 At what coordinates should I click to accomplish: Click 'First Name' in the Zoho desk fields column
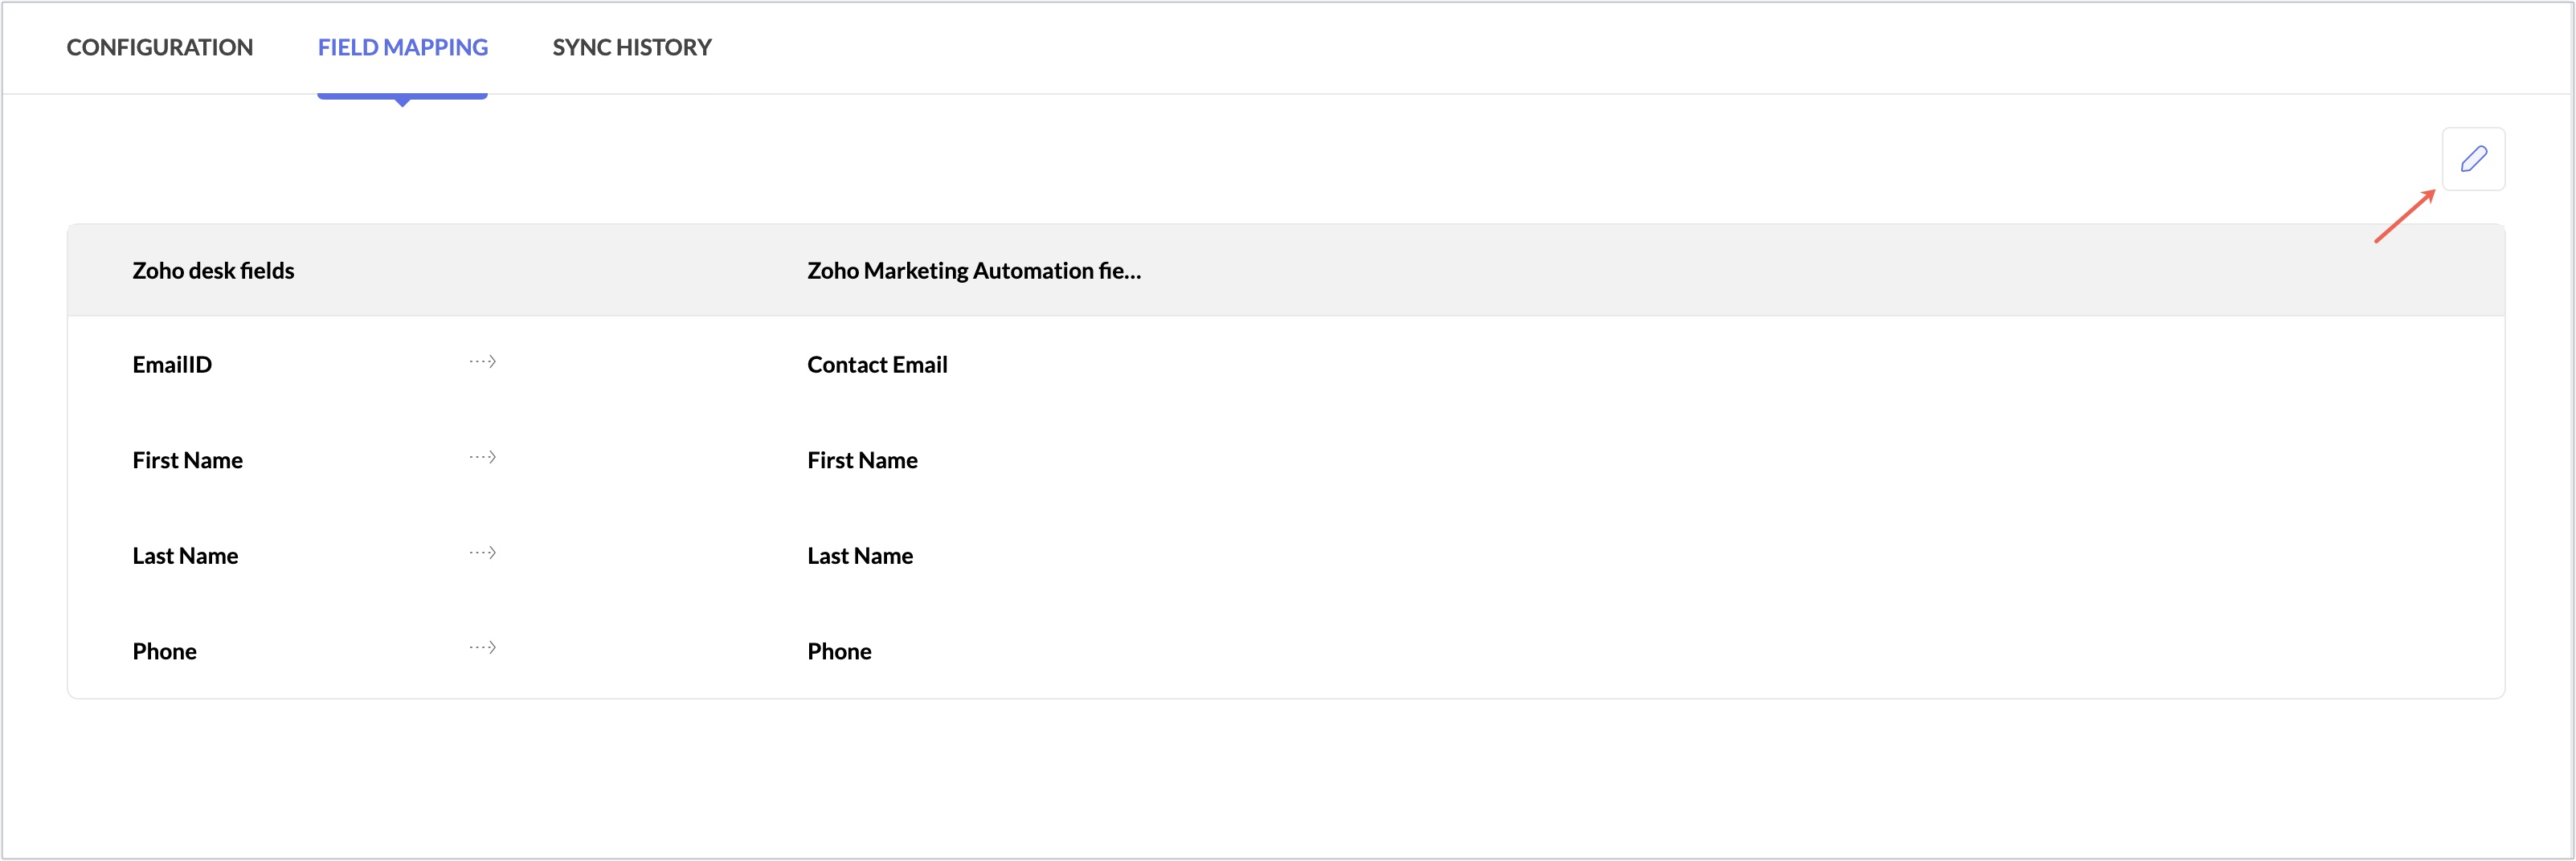click(x=188, y=460)
